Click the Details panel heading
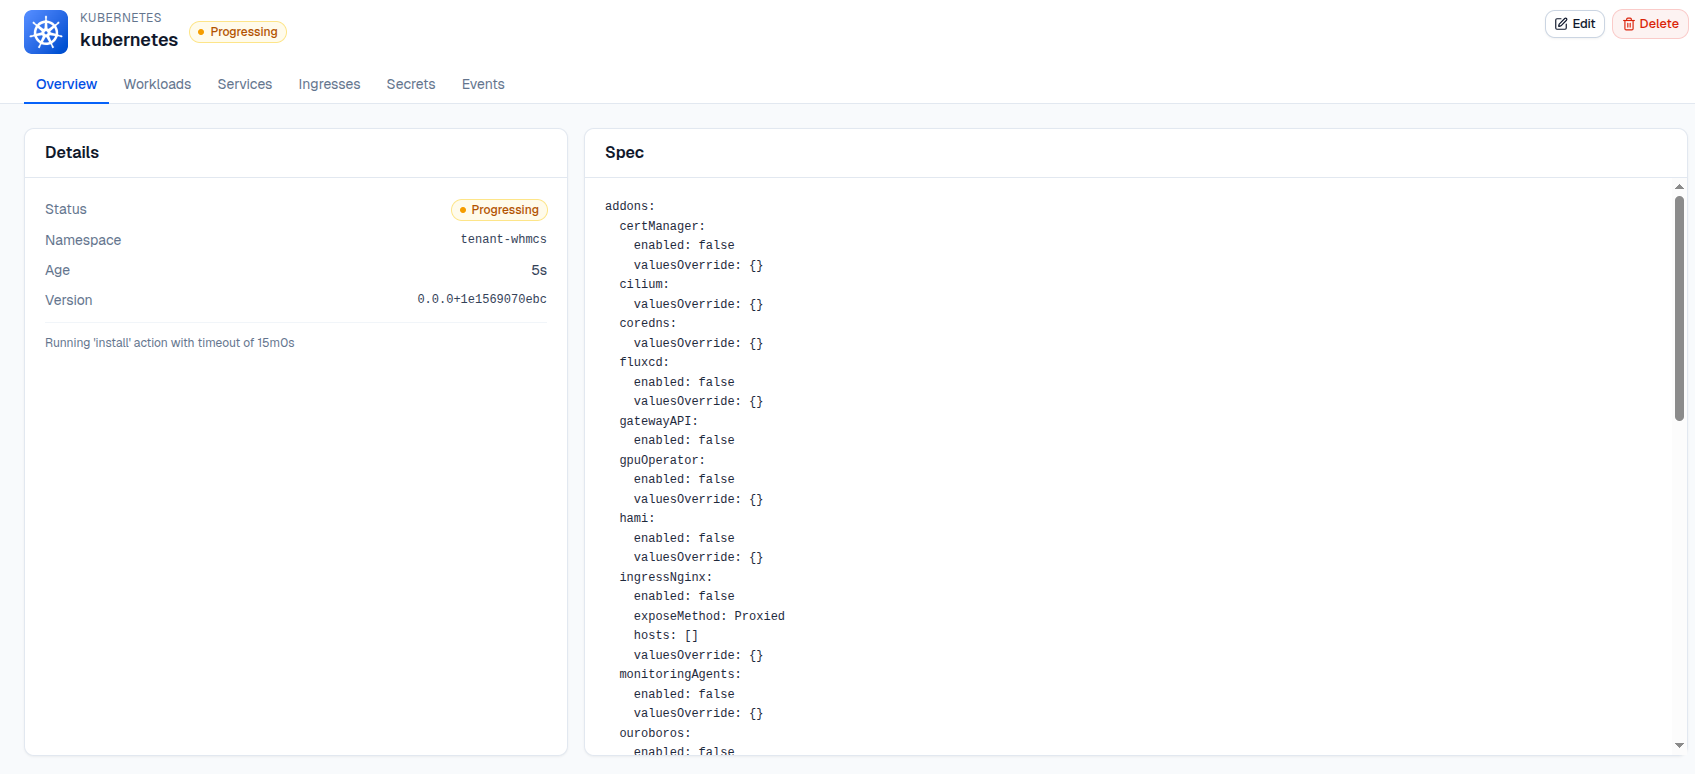 (72, 152)
